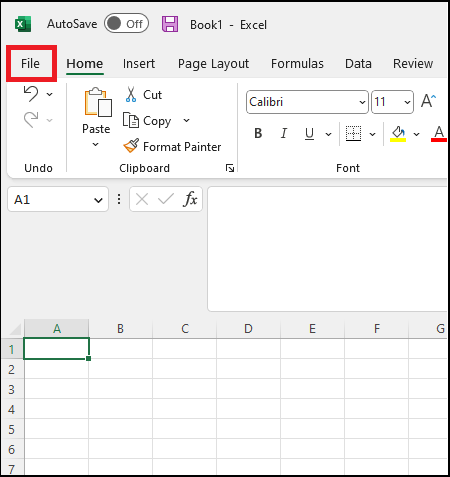Click the Borders grid icon
The height and width of the screenshot is (477, 450).
[353, 133]
